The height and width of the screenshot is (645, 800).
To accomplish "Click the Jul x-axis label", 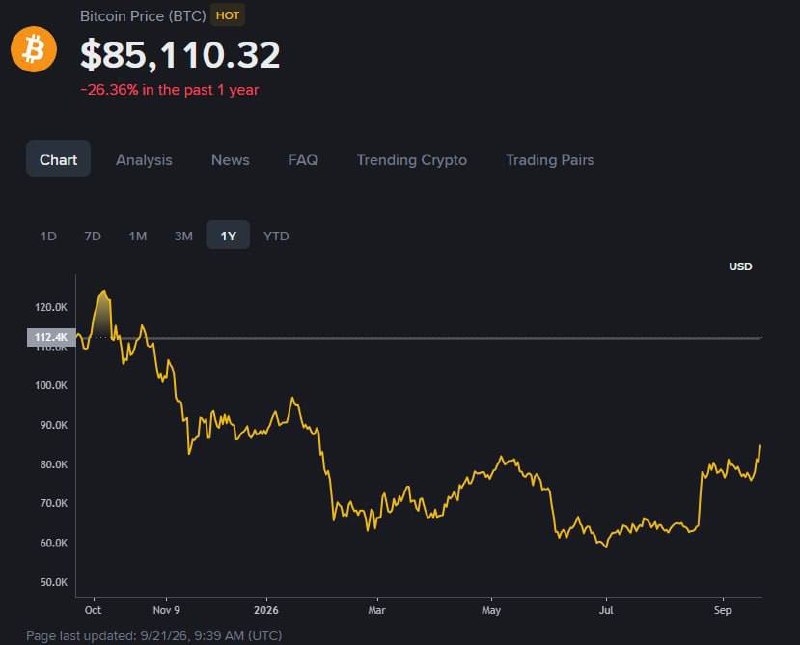I will (606, 610).
